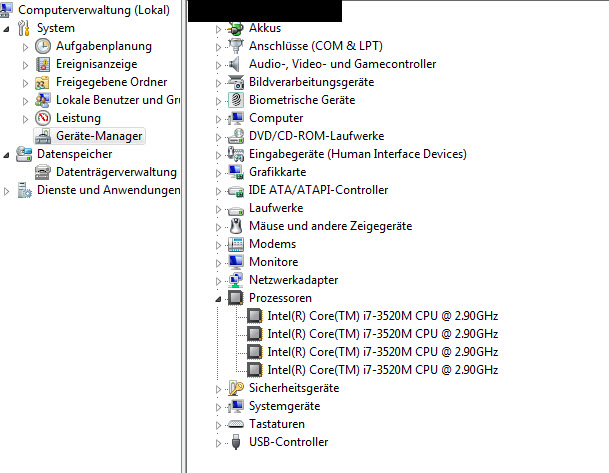Select Audio-, Video- und Gamecontroller label

point(342,64)
